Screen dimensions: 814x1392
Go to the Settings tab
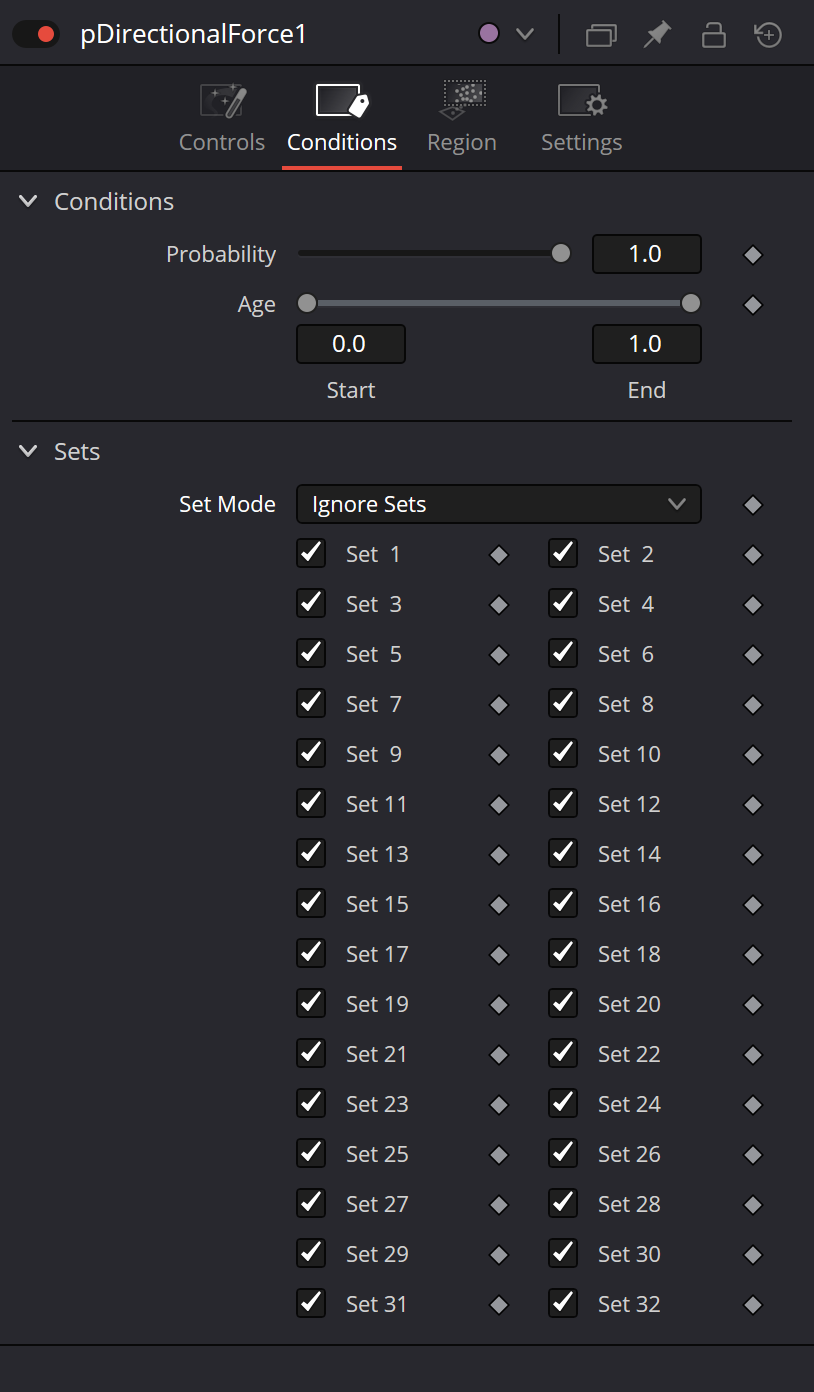click(x=582, y=119)
